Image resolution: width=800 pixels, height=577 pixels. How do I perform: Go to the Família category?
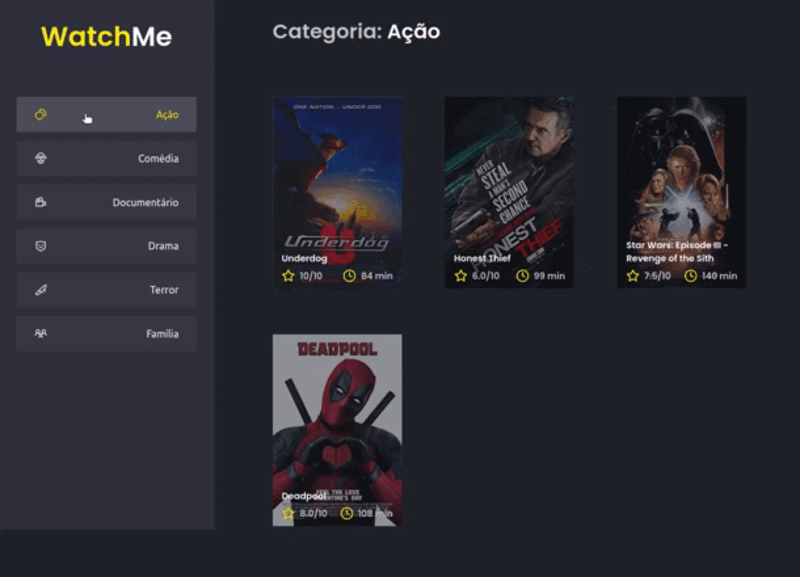[x=106, y=334]
